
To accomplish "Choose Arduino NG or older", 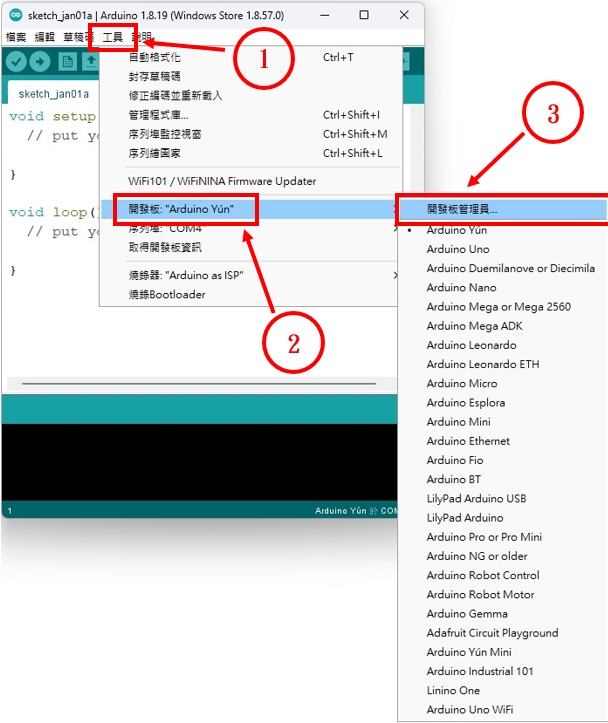I will 503,556.
